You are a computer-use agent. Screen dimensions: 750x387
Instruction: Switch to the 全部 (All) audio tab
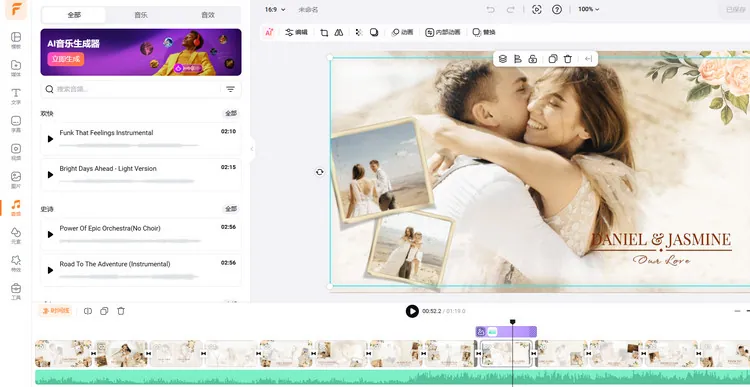tap(74, 15)
